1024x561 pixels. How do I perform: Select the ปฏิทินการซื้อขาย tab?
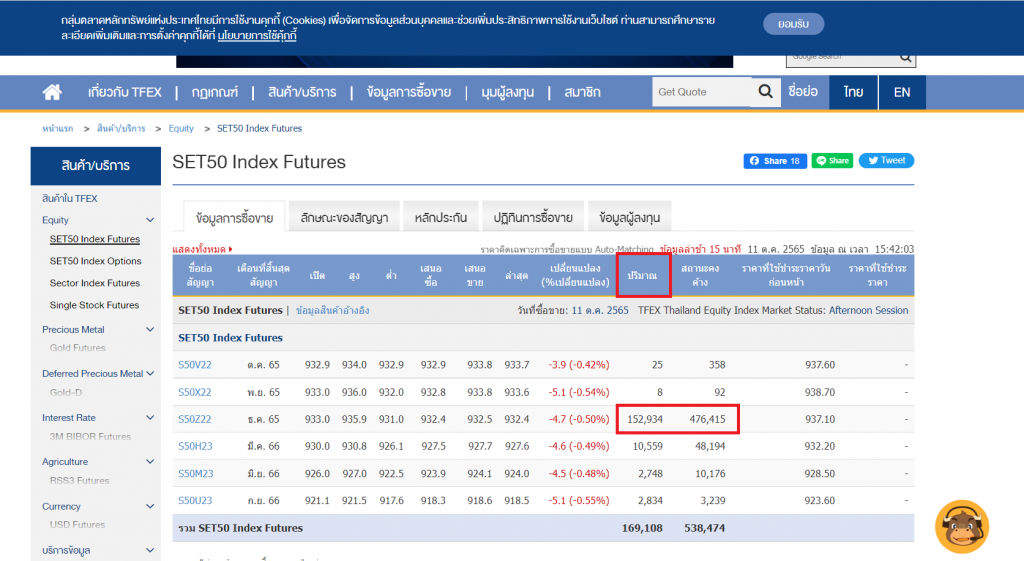(533, 217)
